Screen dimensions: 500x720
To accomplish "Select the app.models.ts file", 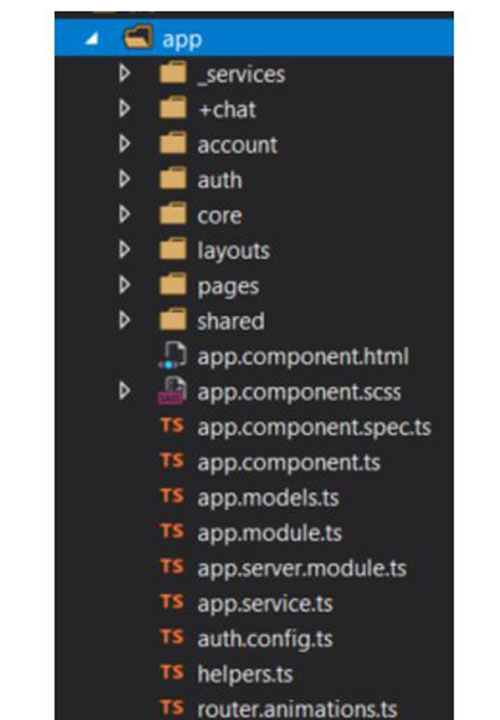I will (x=268, y=498).
